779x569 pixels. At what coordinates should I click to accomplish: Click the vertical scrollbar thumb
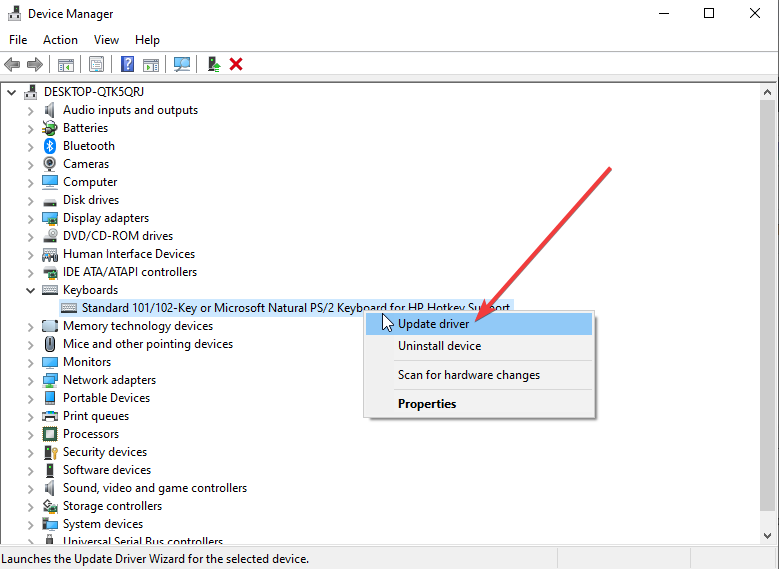767,305
